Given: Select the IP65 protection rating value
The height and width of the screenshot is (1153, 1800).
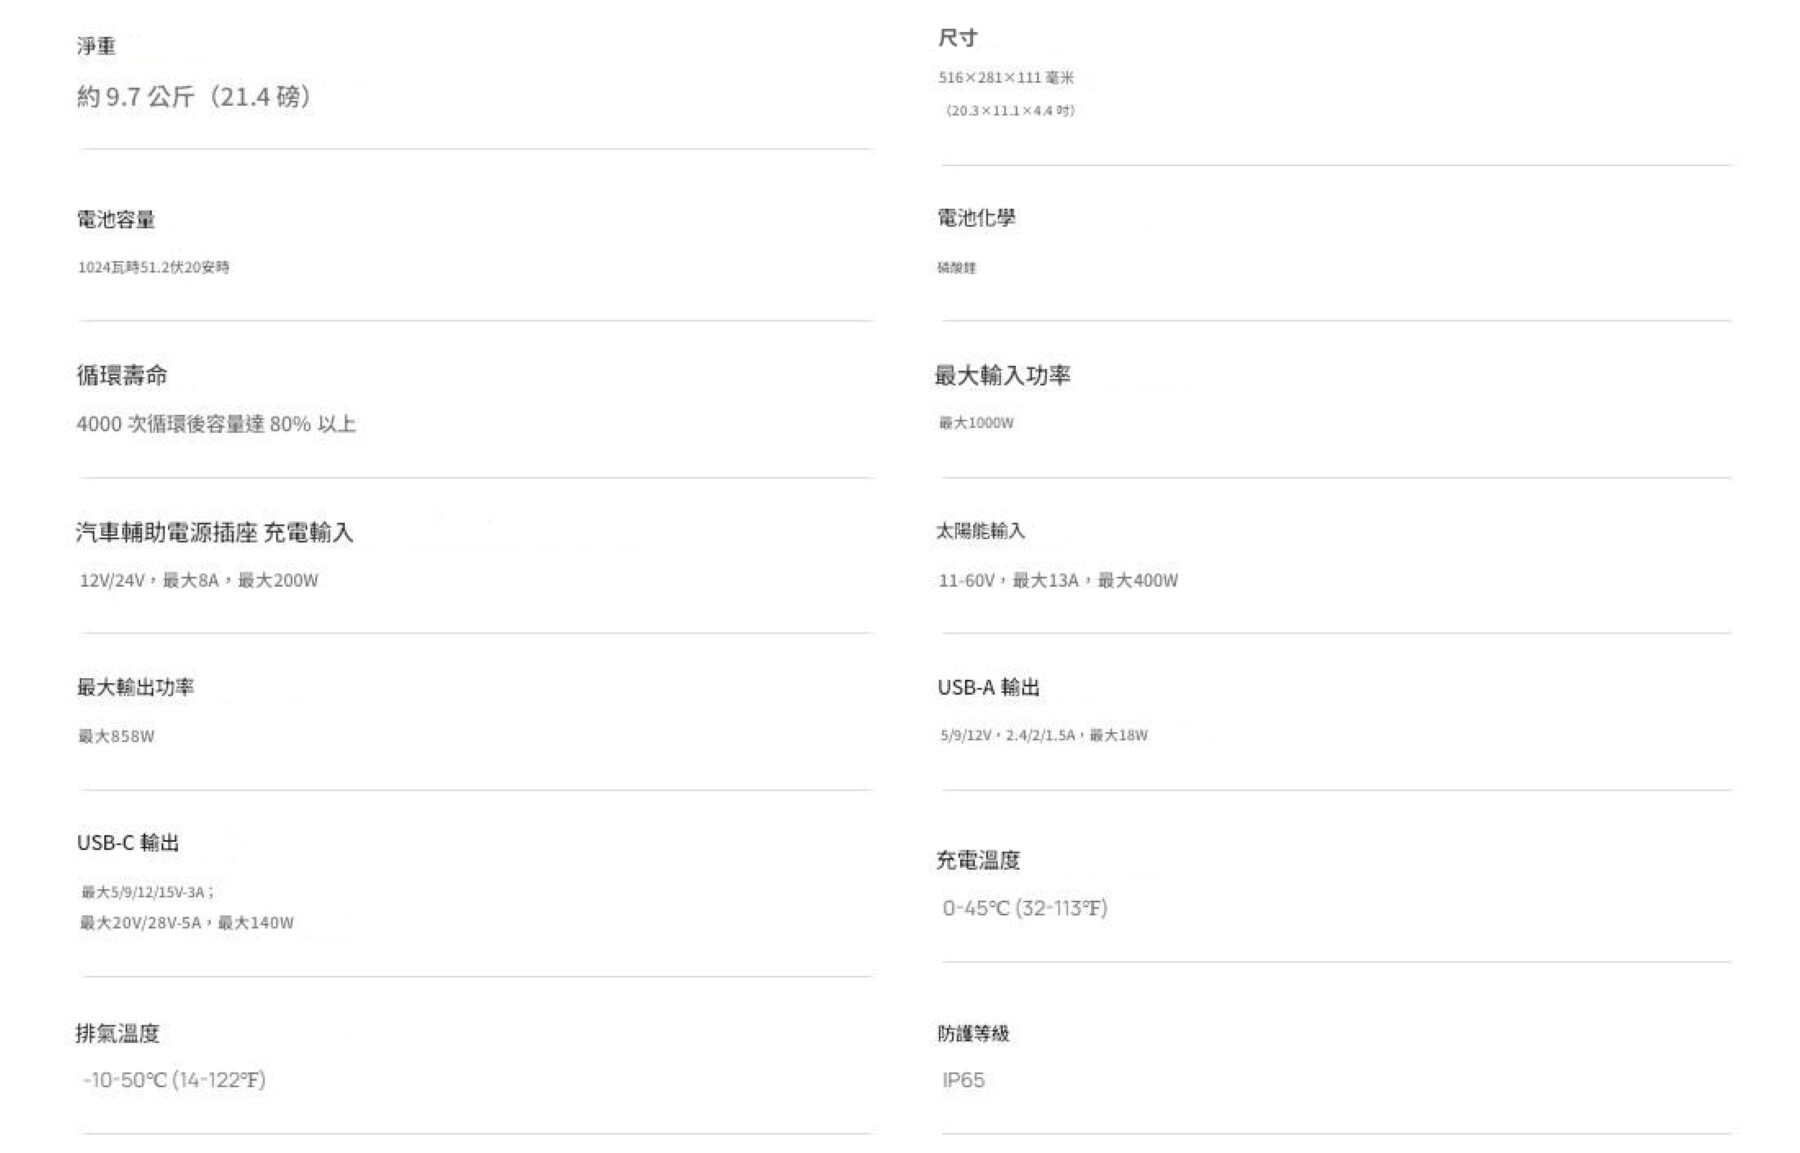Looking at the screenshot, I should (963, 1080).
